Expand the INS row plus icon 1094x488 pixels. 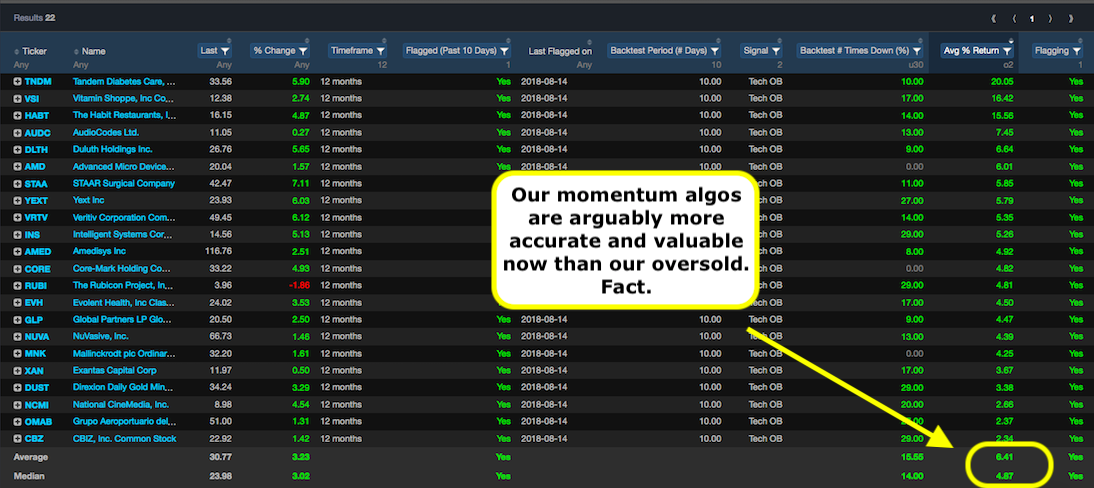17,235
